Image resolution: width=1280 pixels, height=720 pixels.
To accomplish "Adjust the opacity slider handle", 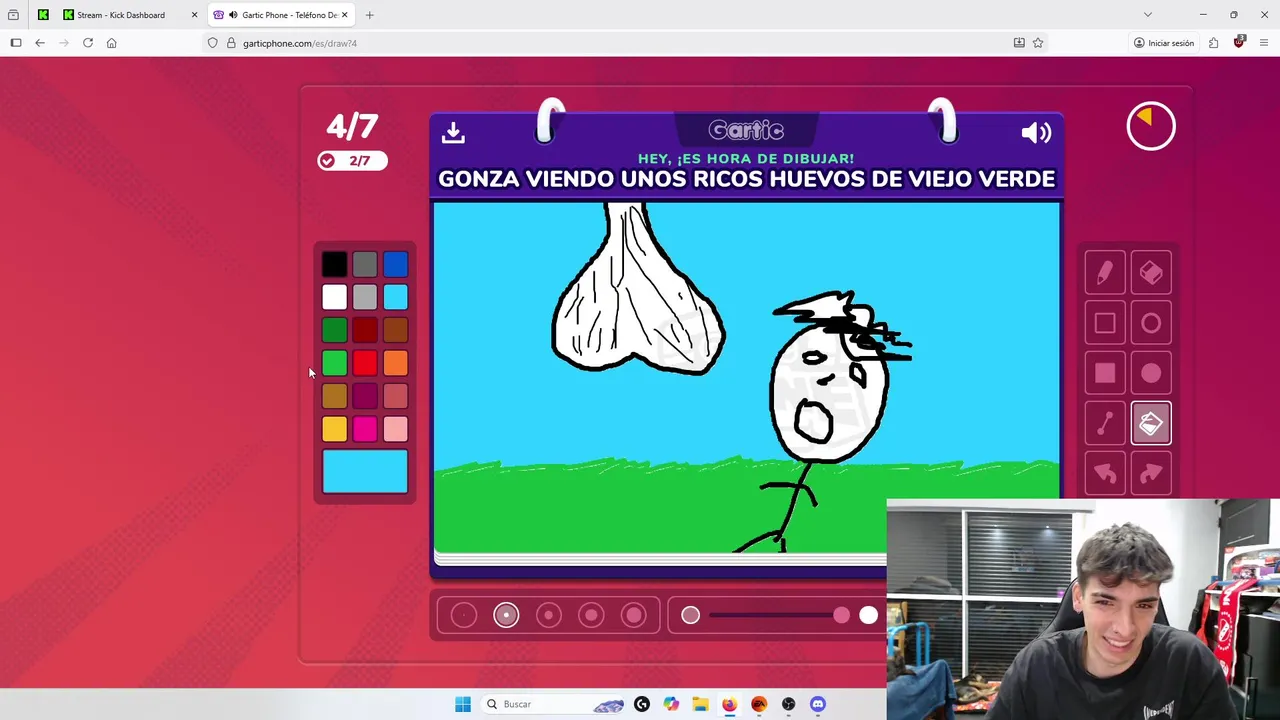I will click(841, 615).
